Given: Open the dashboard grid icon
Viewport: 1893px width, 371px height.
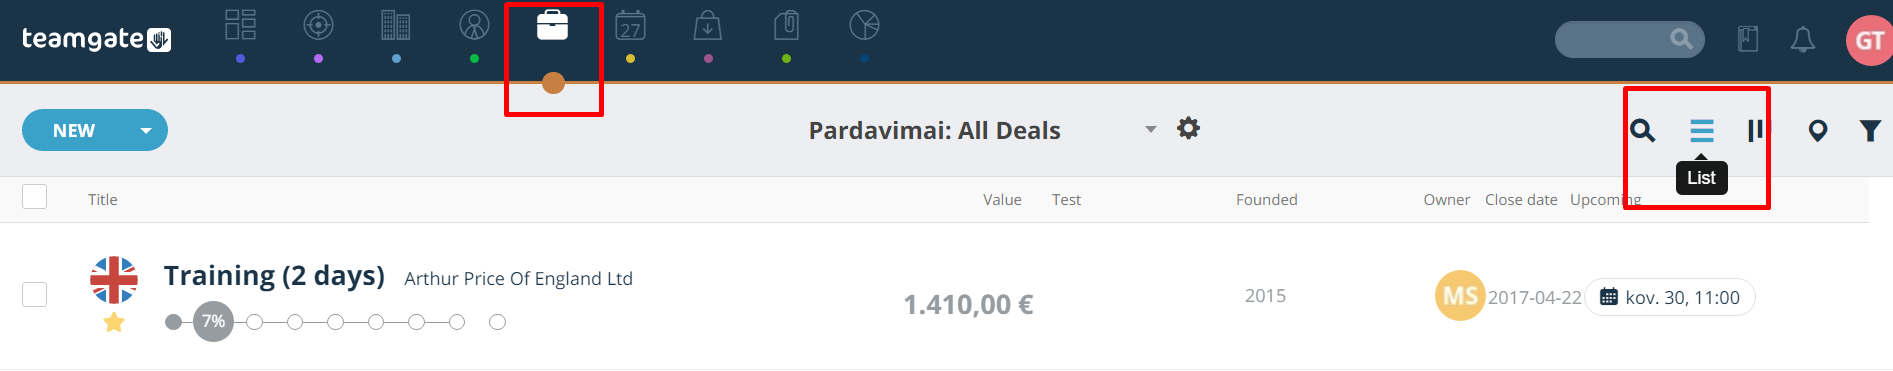Looking at the screenshot, I should point(240,25).
